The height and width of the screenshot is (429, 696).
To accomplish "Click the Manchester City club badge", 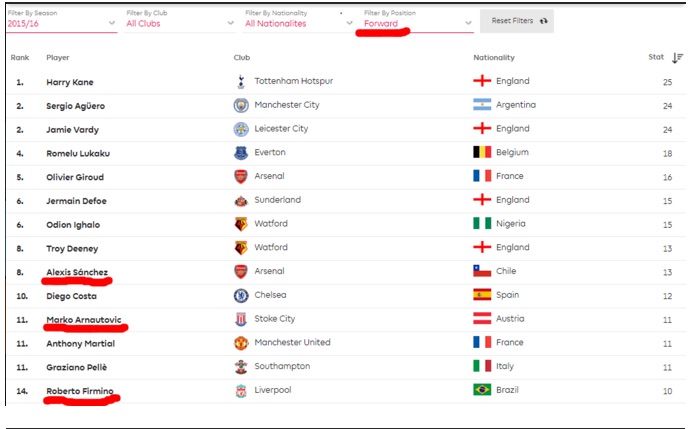I will point(241,105).
